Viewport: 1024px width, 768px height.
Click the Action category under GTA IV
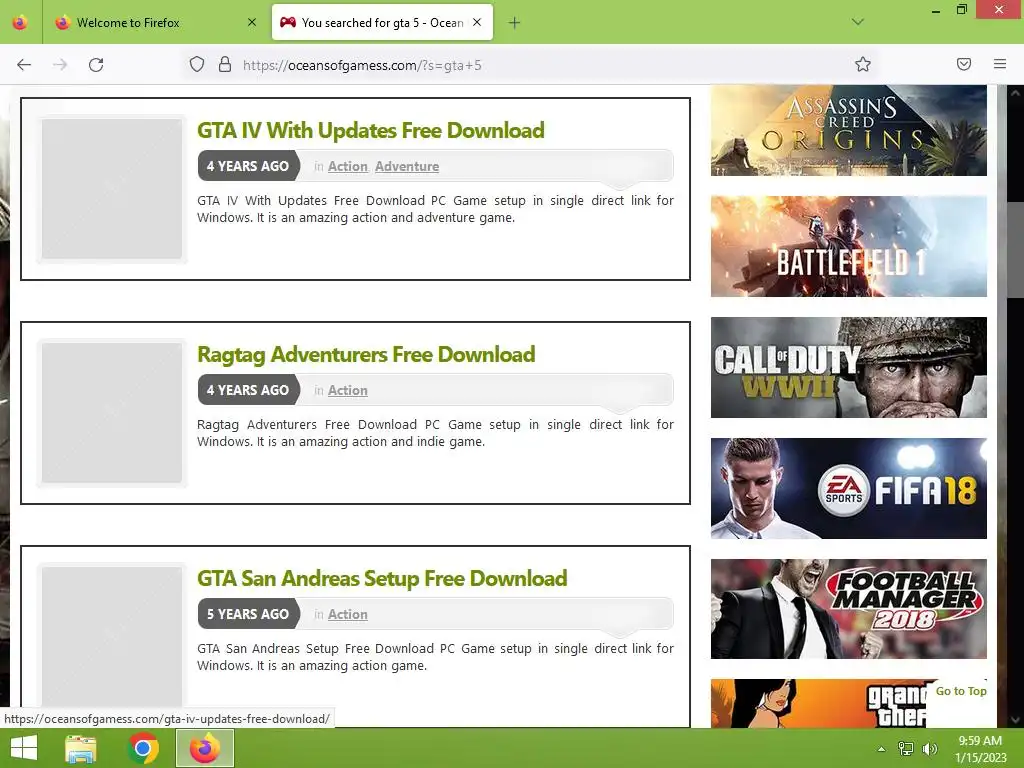(x=347, y=167)
